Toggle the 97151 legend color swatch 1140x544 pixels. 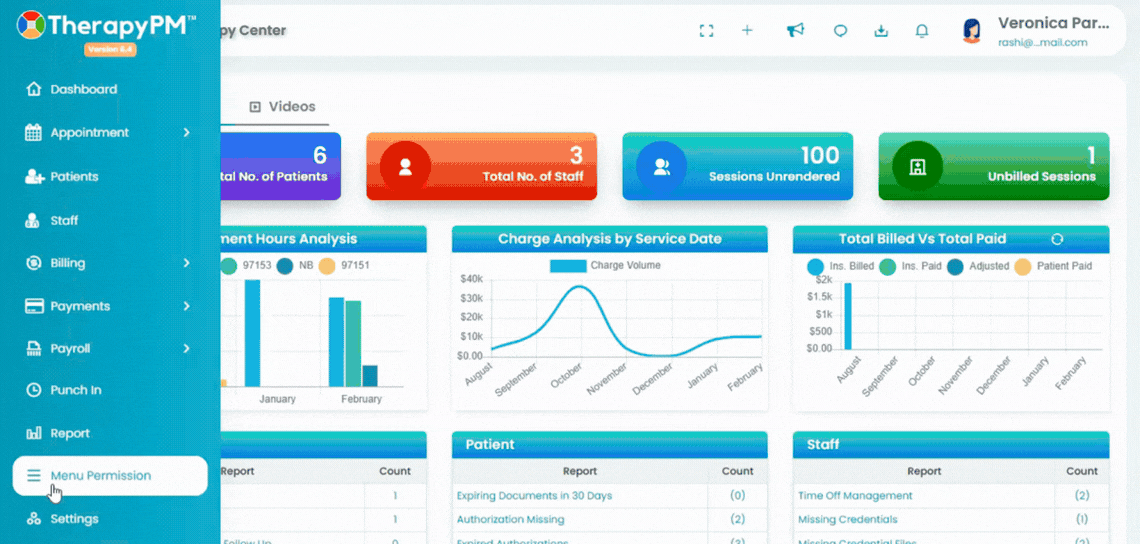[x=327, y=266]
